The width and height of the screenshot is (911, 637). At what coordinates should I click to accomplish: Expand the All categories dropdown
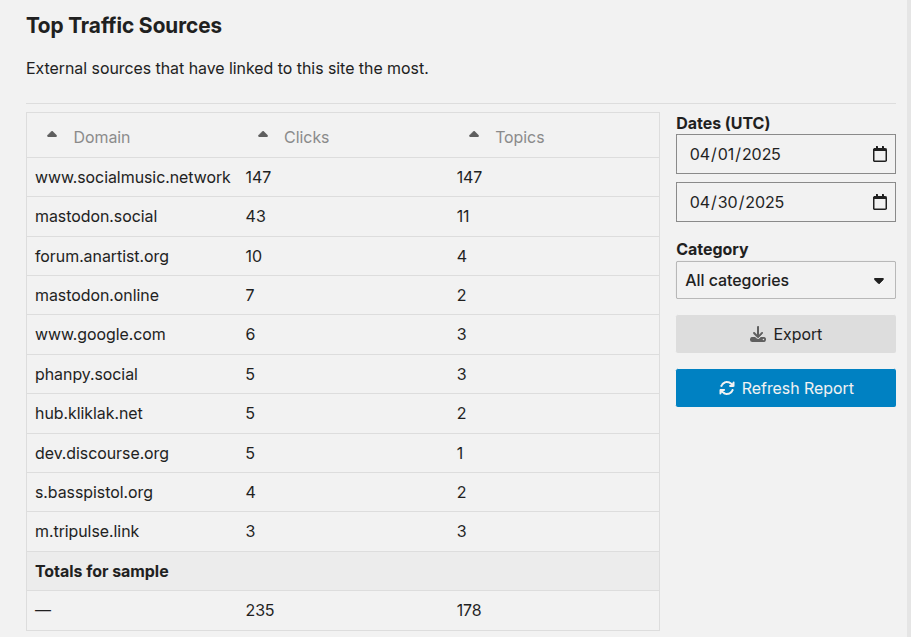[x=786, y=280]
